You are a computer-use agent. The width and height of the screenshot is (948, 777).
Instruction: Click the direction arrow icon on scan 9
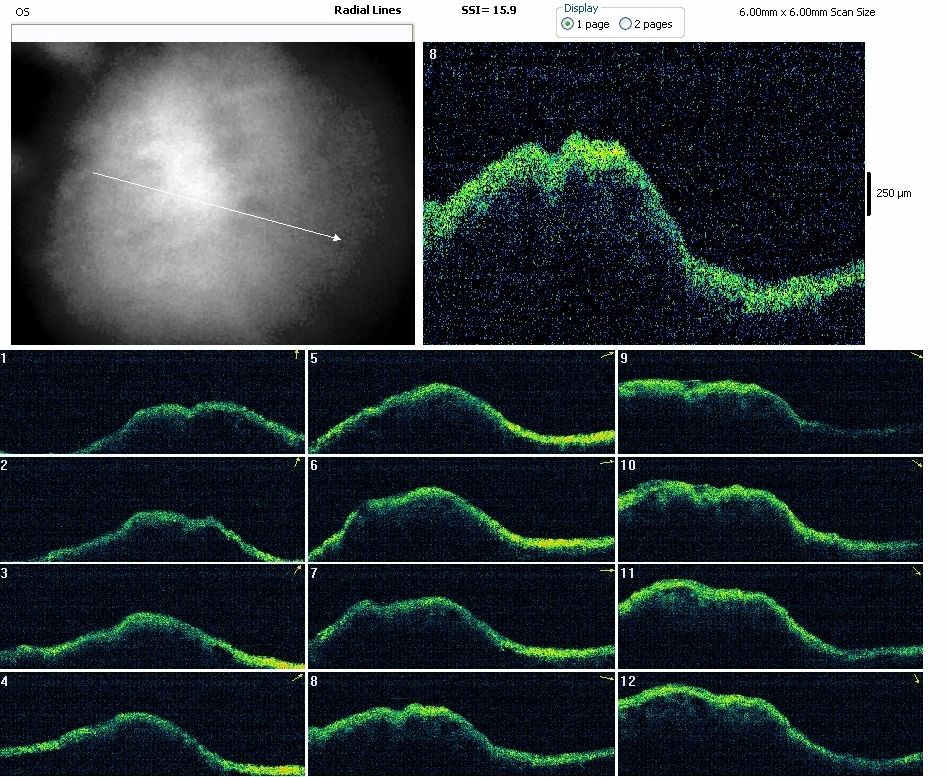[917, 356]
